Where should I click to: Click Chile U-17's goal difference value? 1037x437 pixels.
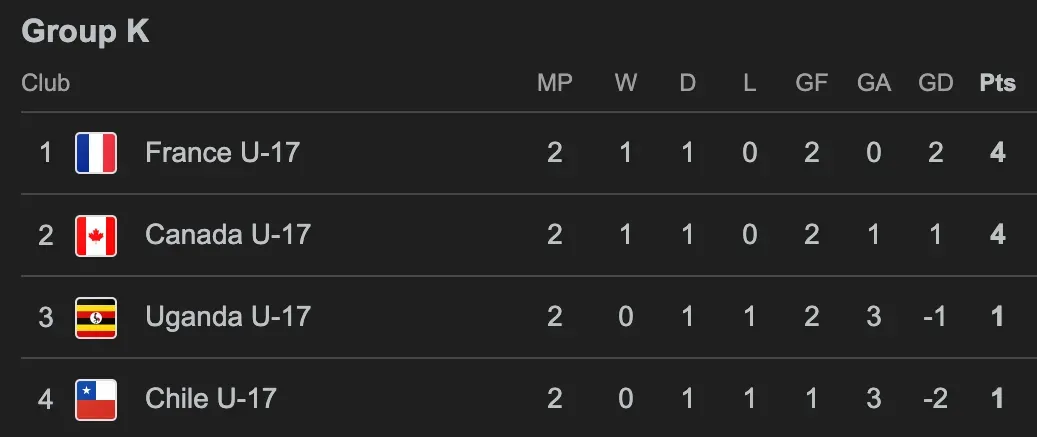[x=935, y=399]
